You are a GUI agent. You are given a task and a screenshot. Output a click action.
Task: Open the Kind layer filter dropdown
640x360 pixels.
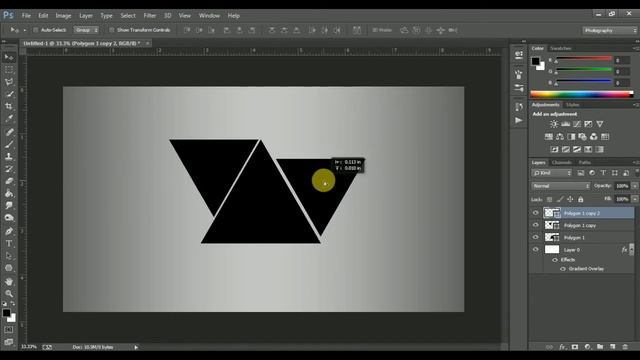coord(551,173)
